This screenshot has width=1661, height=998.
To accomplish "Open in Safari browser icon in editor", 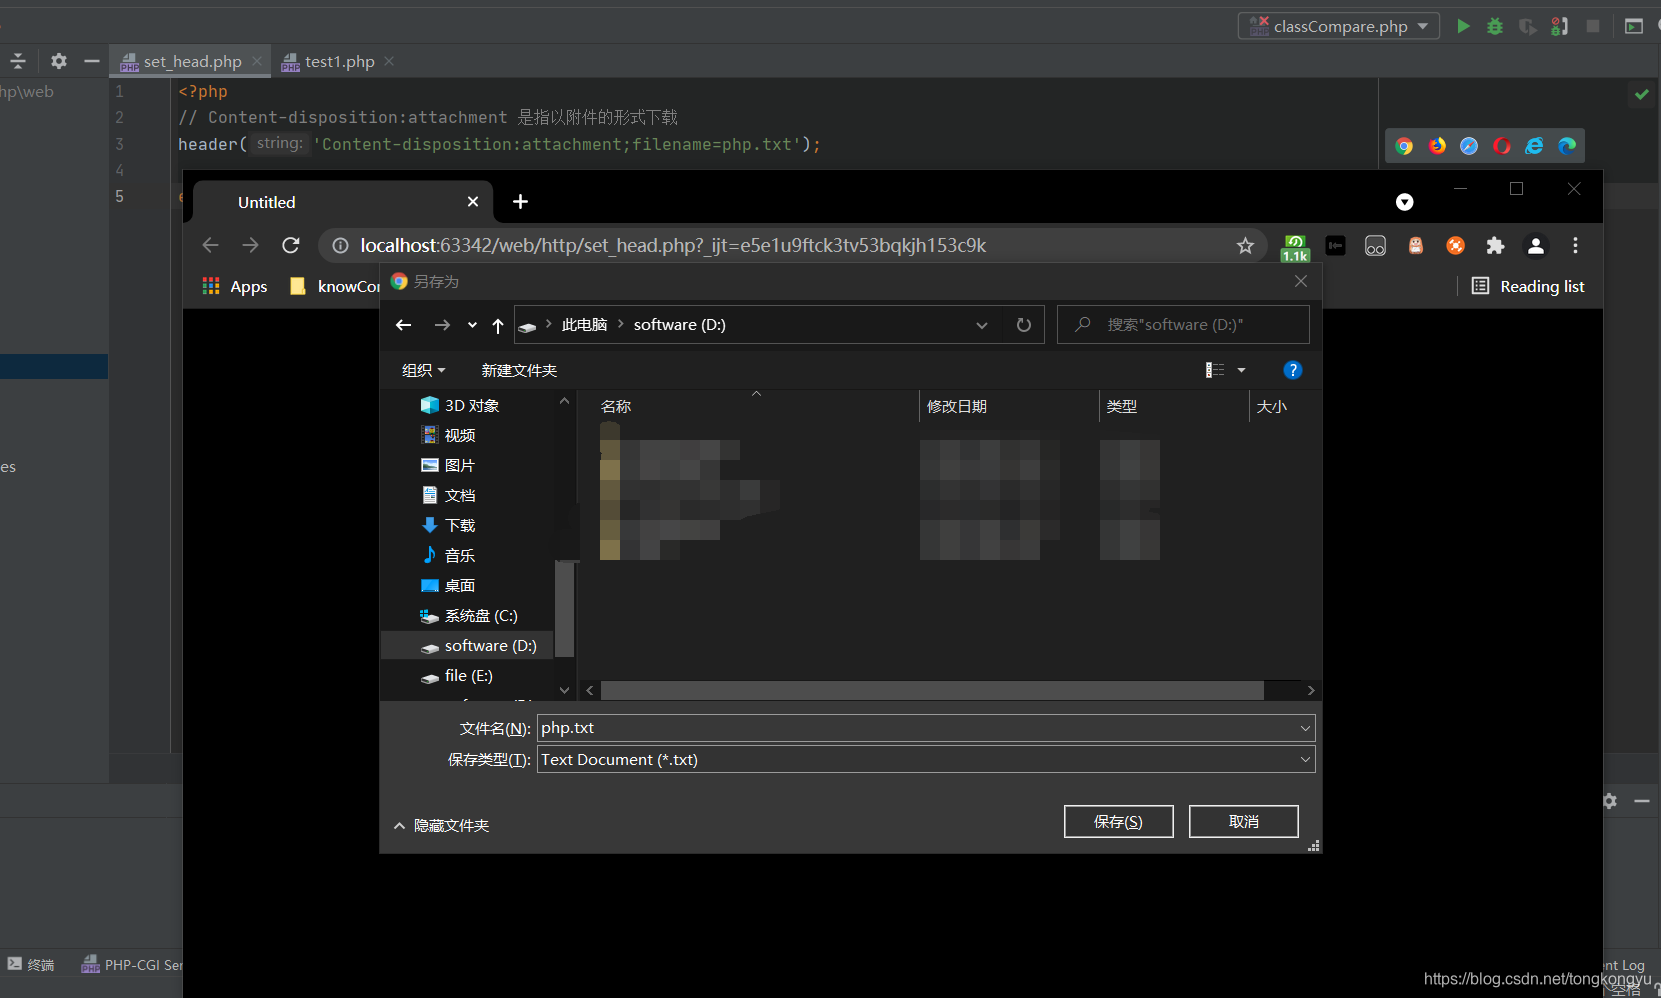I will [1469, 146].
